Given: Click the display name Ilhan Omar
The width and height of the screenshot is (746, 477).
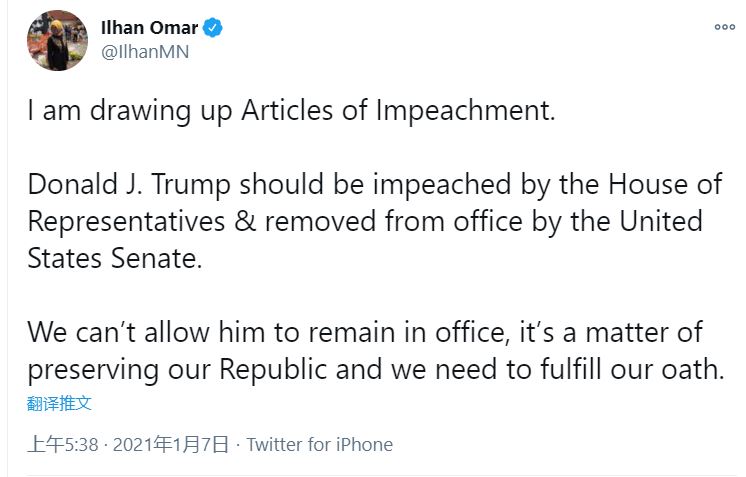Looking at the screenshot, I should coord(149,28).
